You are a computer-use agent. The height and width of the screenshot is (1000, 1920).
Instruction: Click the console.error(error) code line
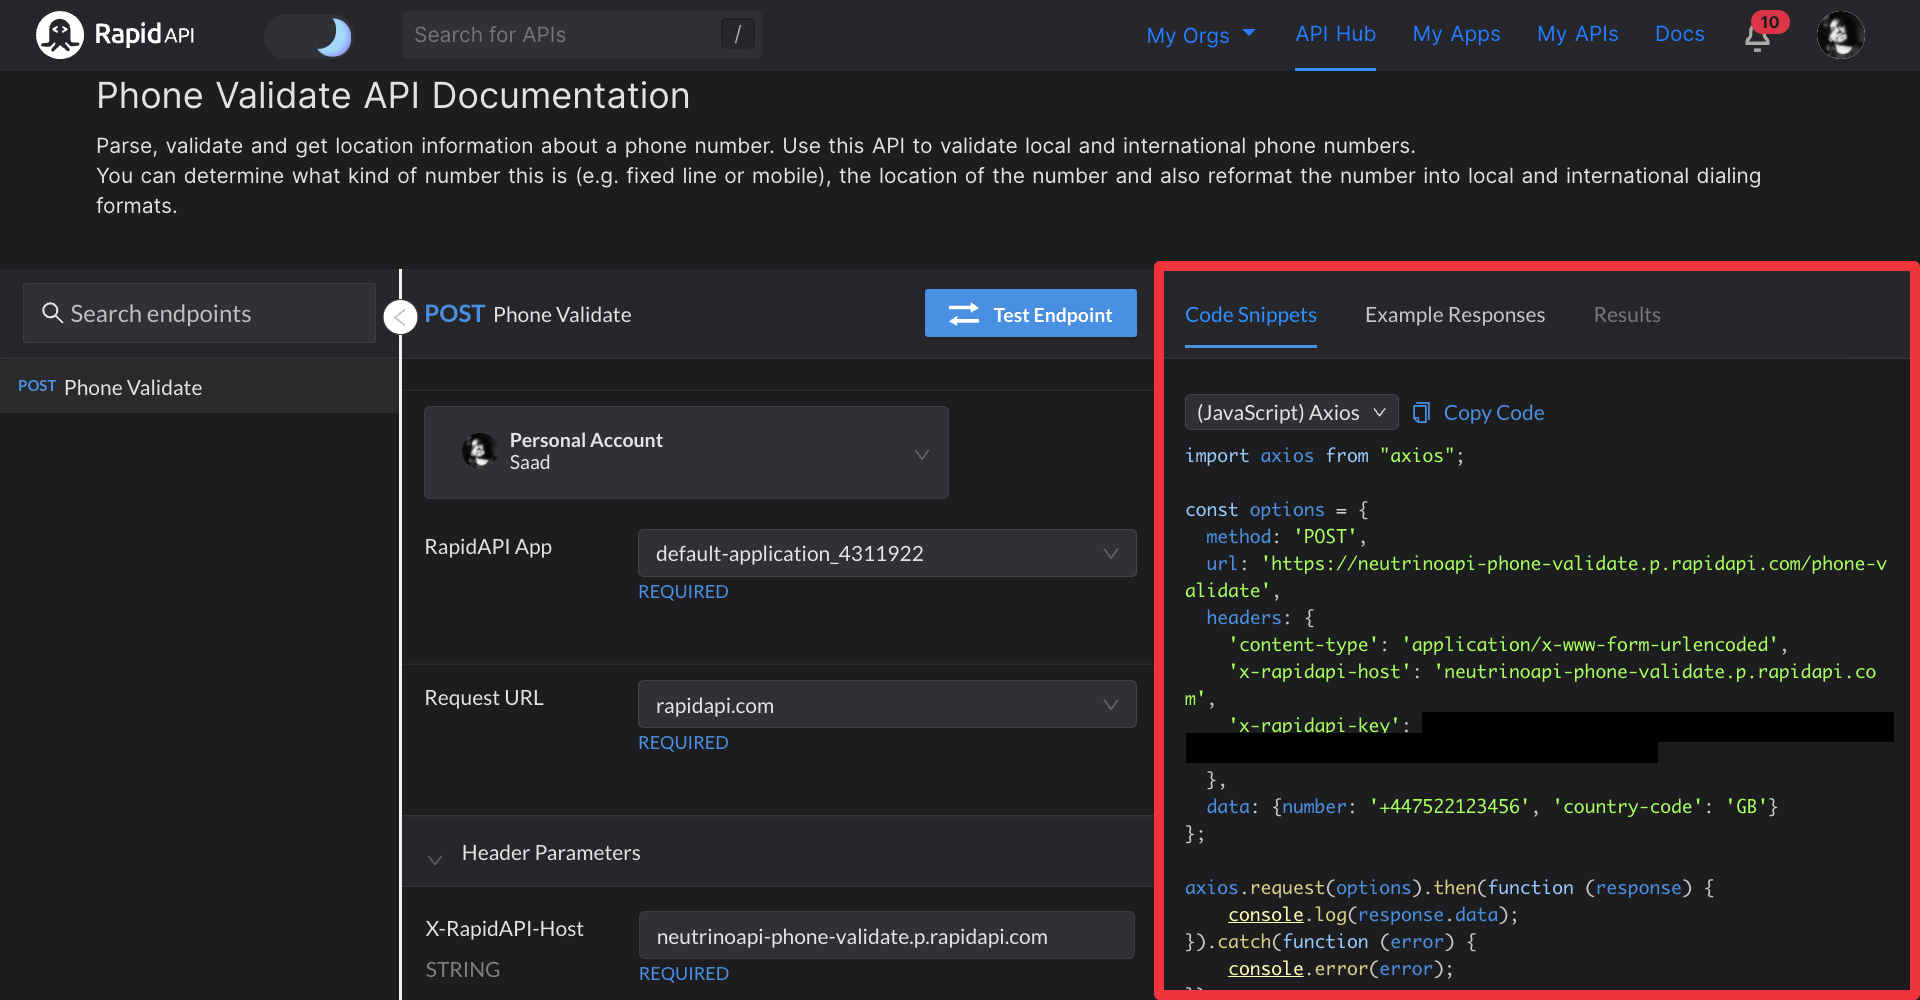click(x=1340, y=969)
